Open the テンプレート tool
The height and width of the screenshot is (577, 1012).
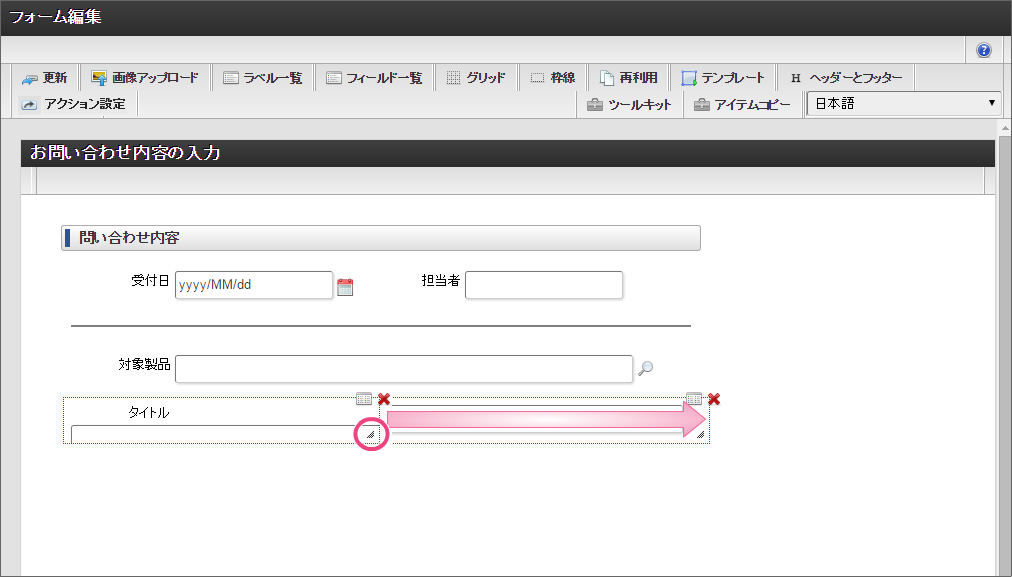(x=723, y=78)
